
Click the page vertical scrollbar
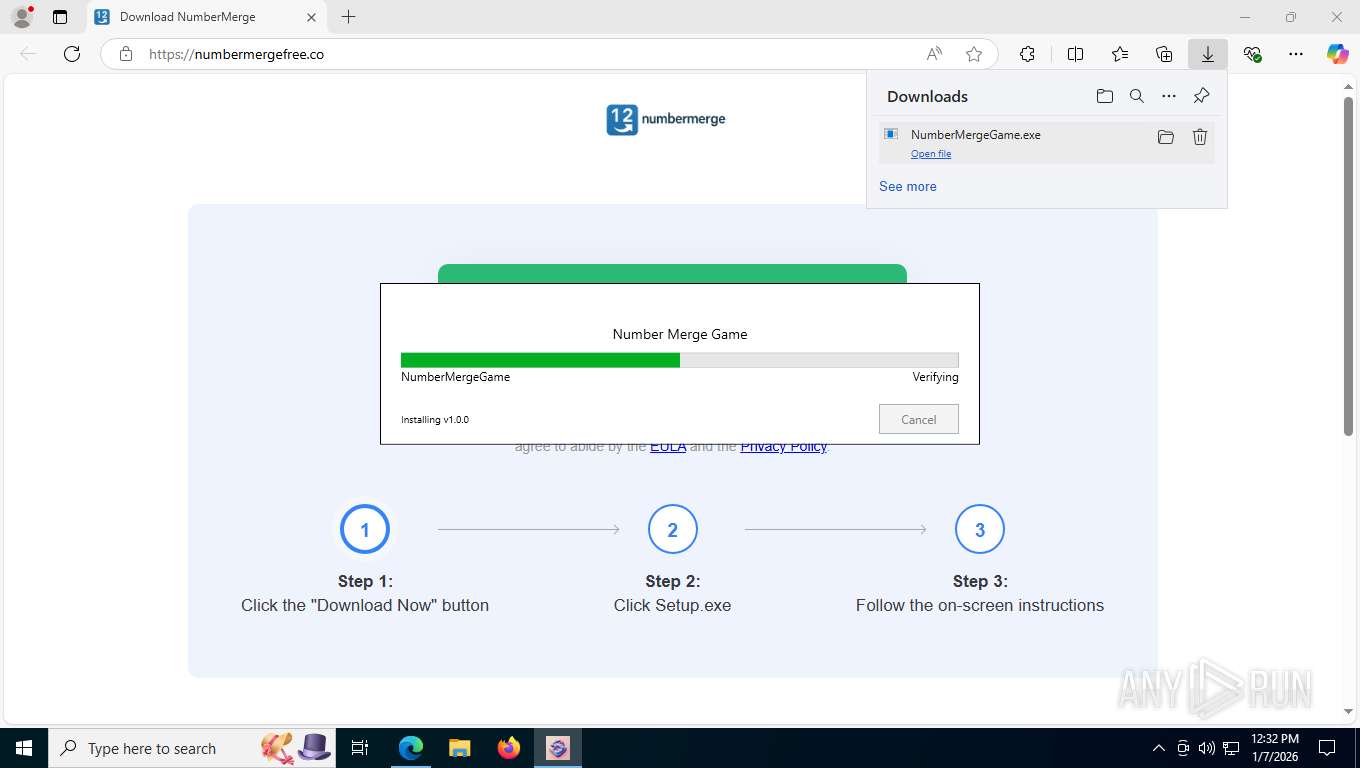[x=1348, y=265]
